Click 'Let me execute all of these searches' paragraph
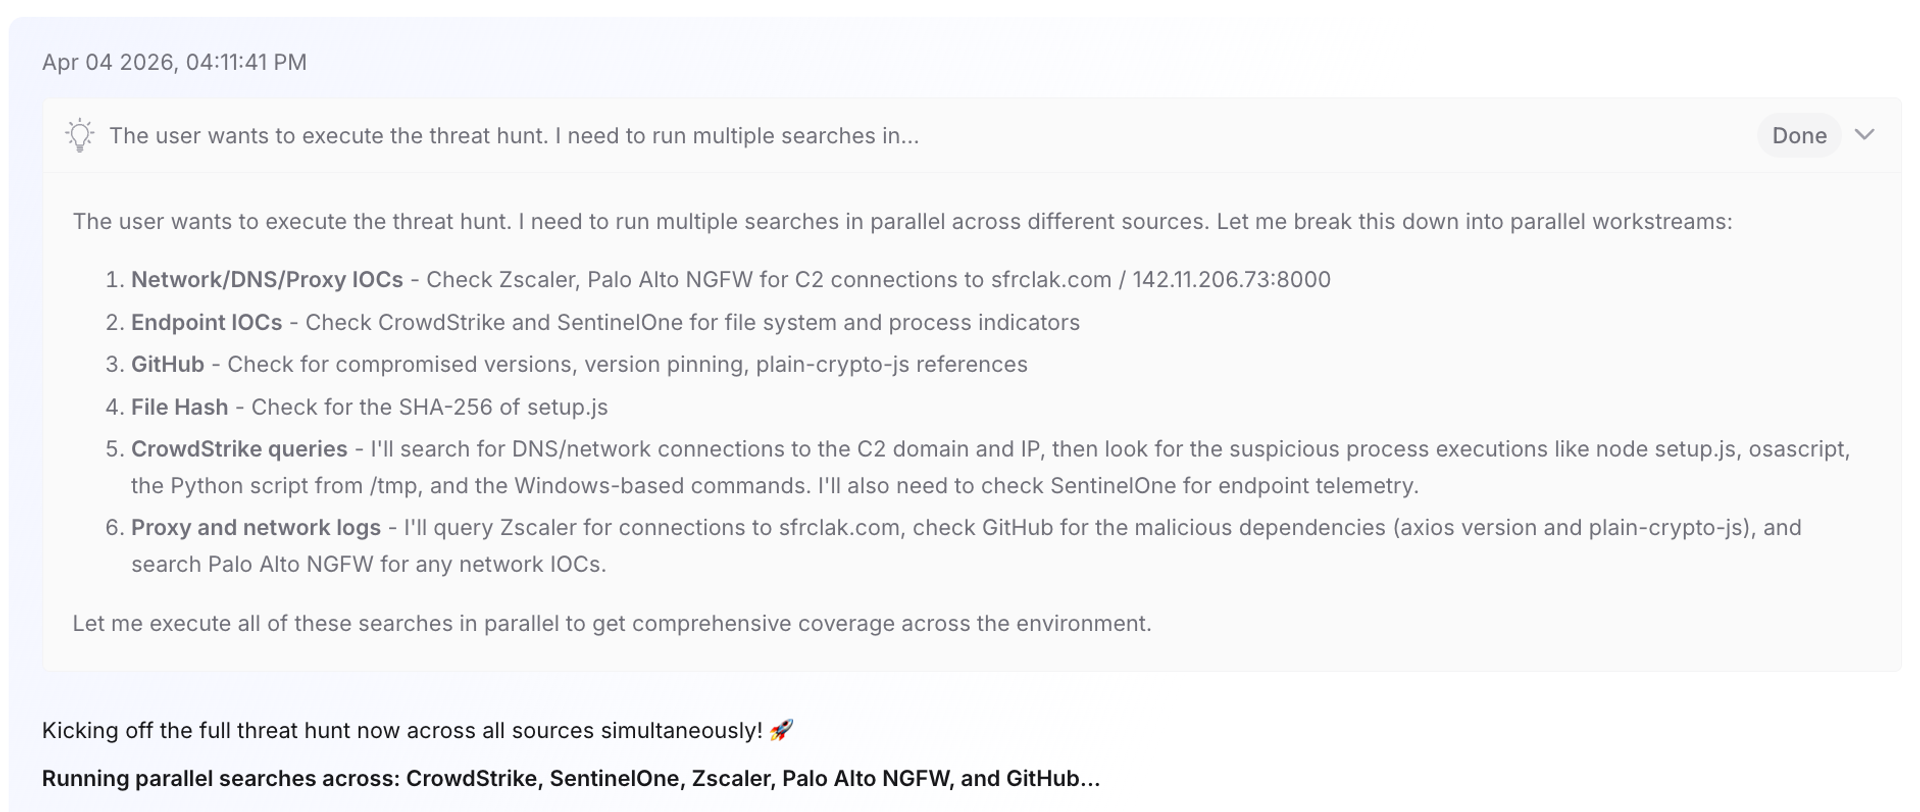The image size is (1920, 812). pyautogui.click(x=612, y=623)
